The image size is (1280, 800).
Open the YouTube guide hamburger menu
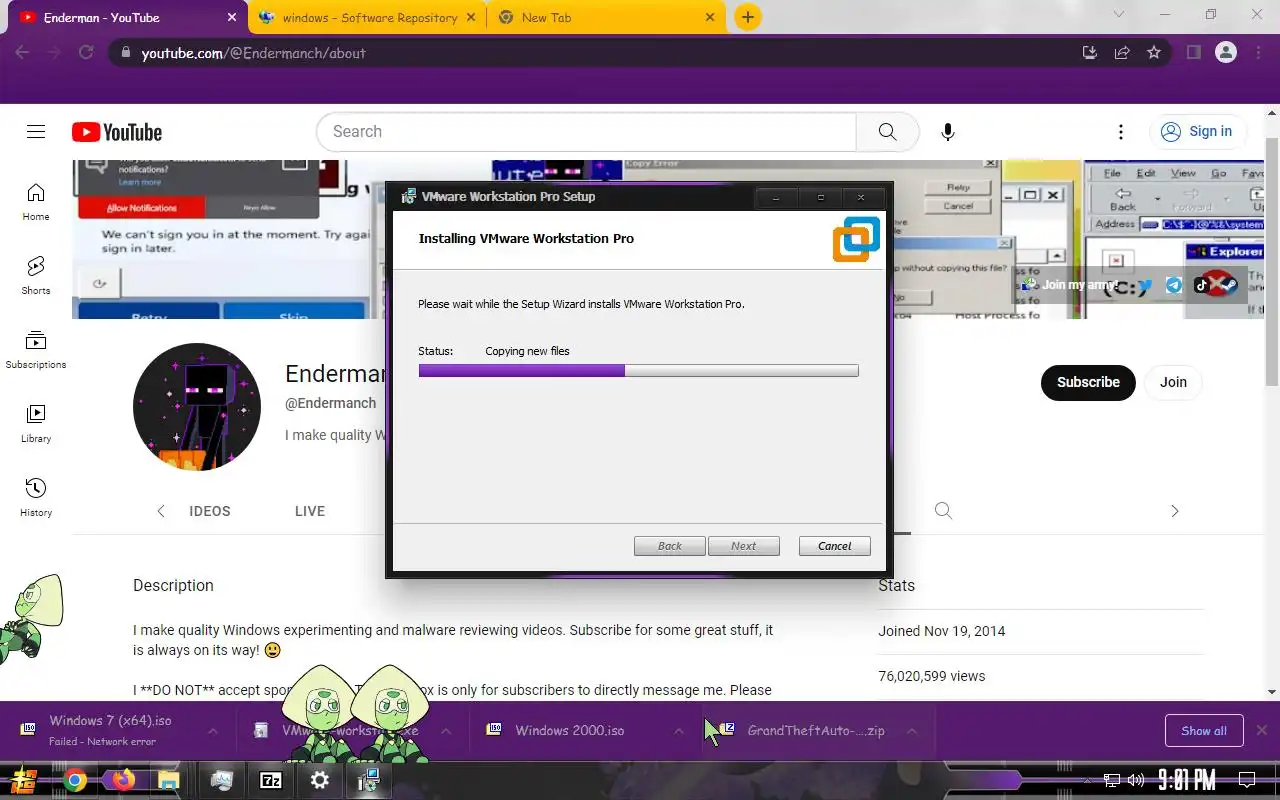36,132
